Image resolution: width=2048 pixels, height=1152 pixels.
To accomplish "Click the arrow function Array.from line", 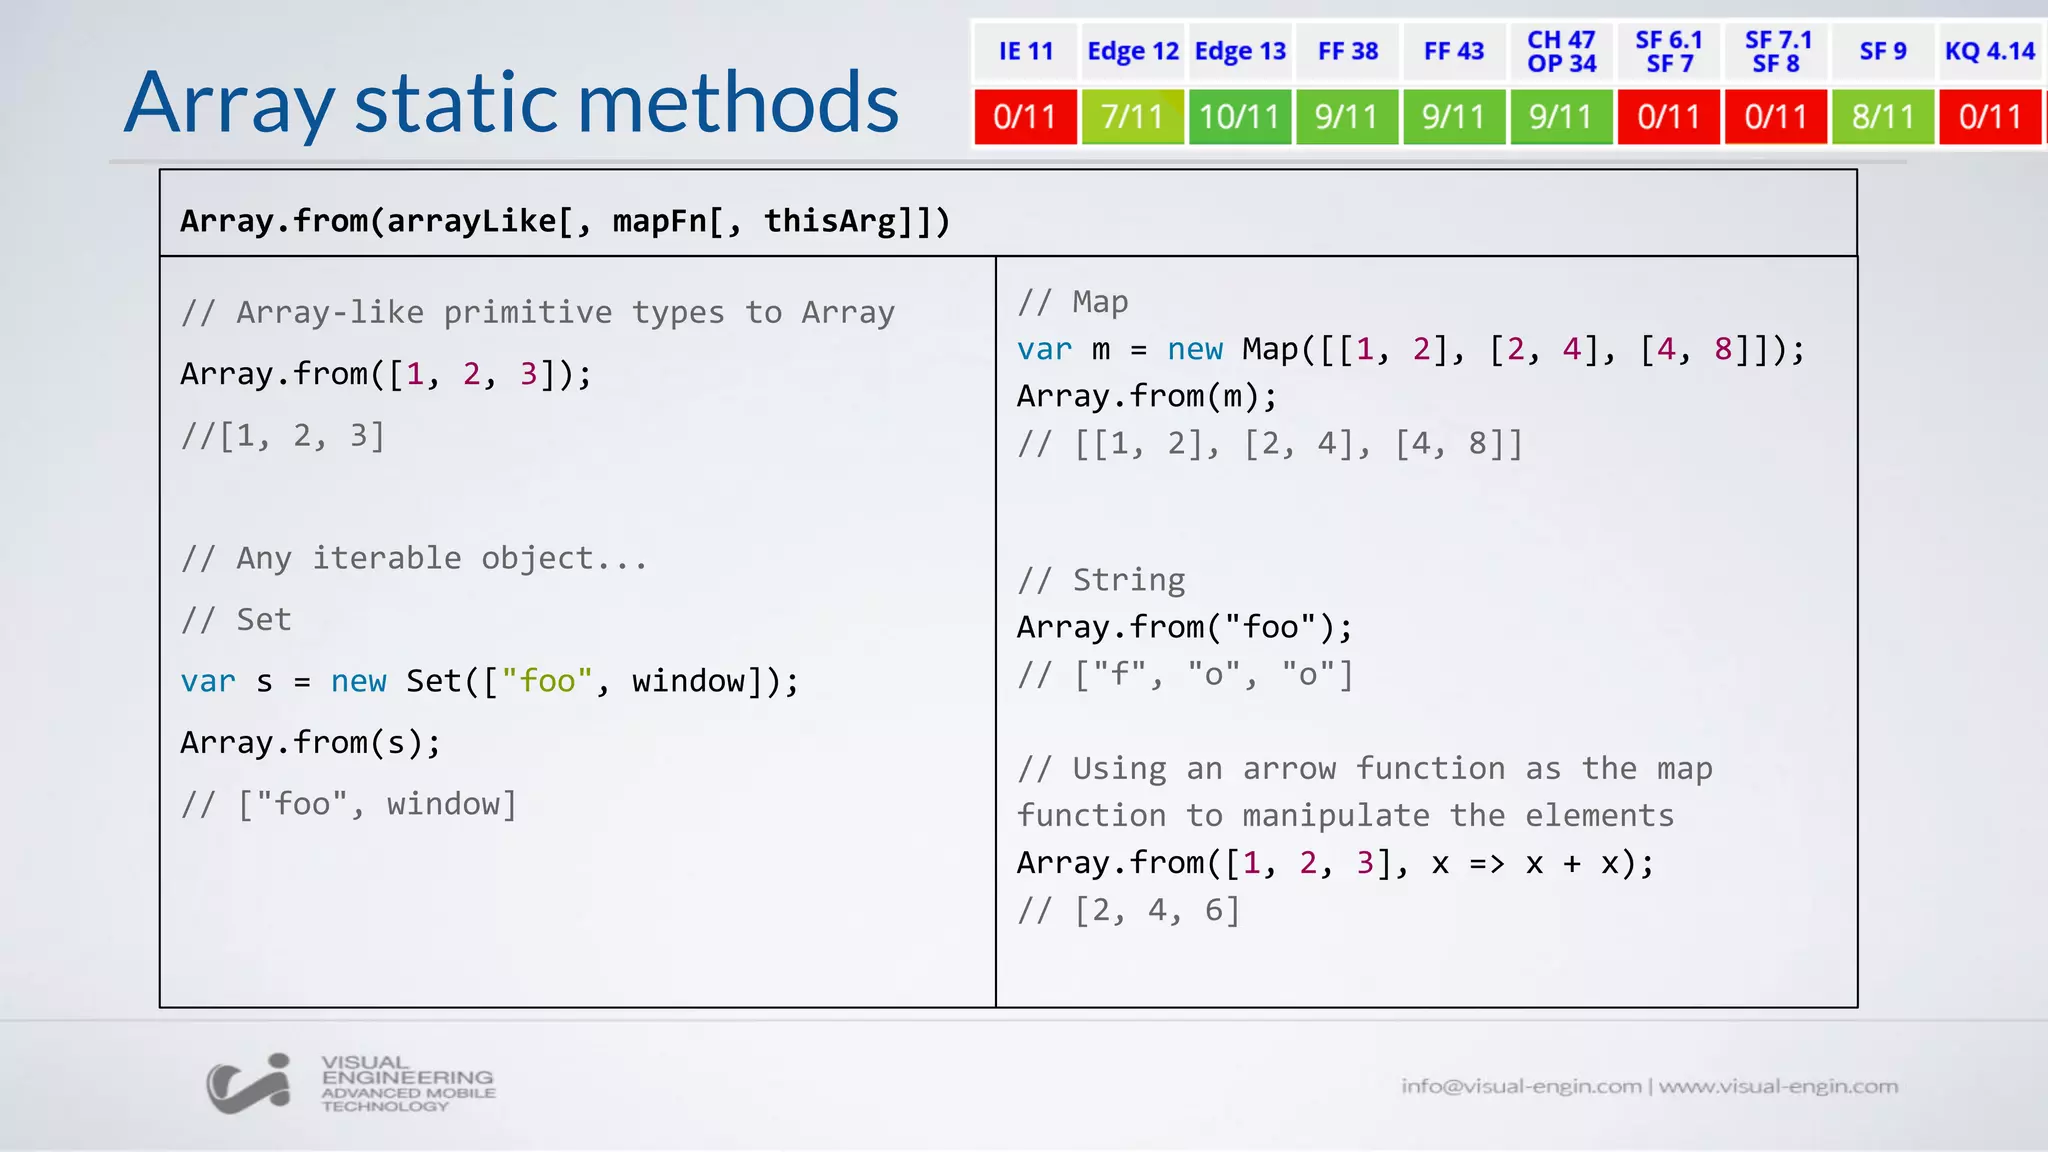I will pyautogui.click(x=1335, y=863).
